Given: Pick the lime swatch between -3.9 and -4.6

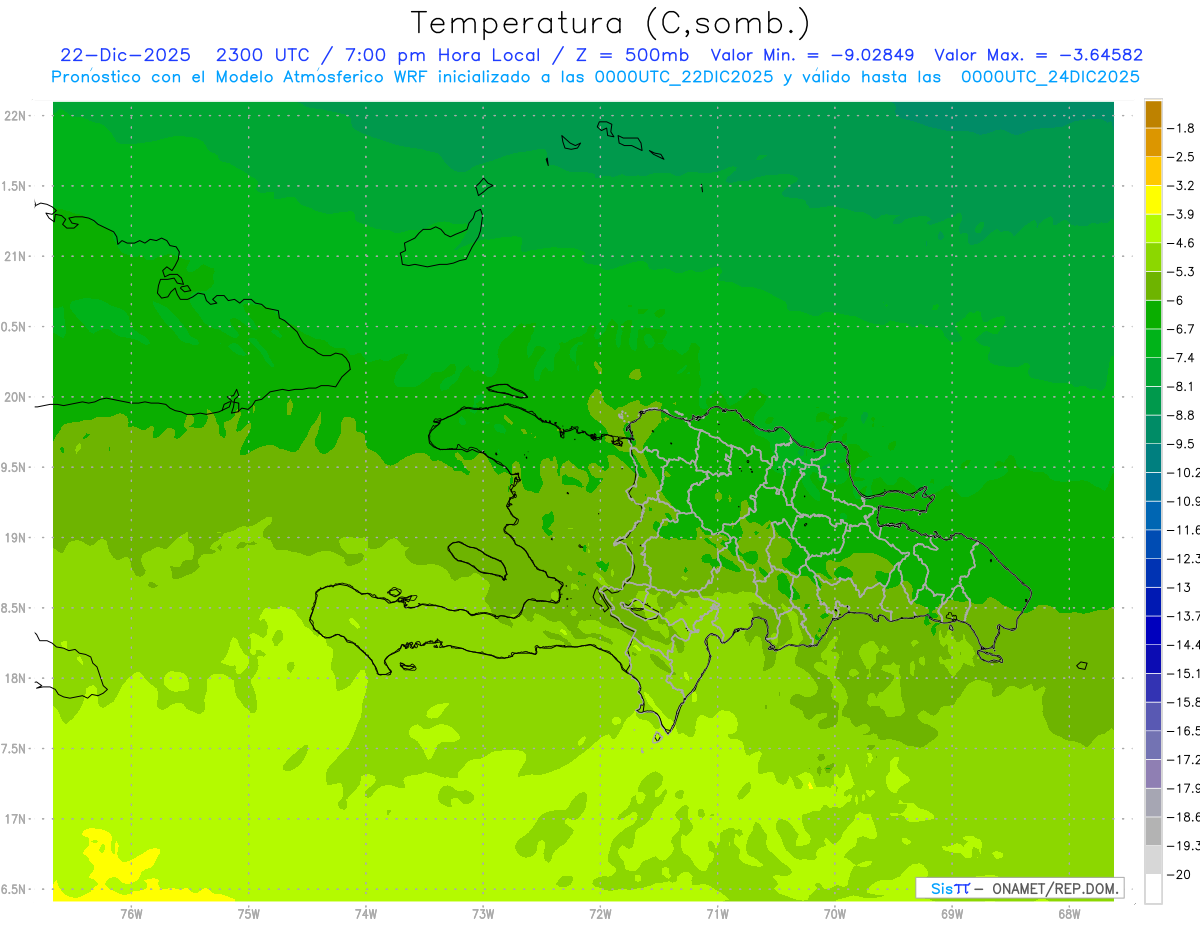Looking at the screenshot, I should pyautogui.click(x=1153, y=228).
